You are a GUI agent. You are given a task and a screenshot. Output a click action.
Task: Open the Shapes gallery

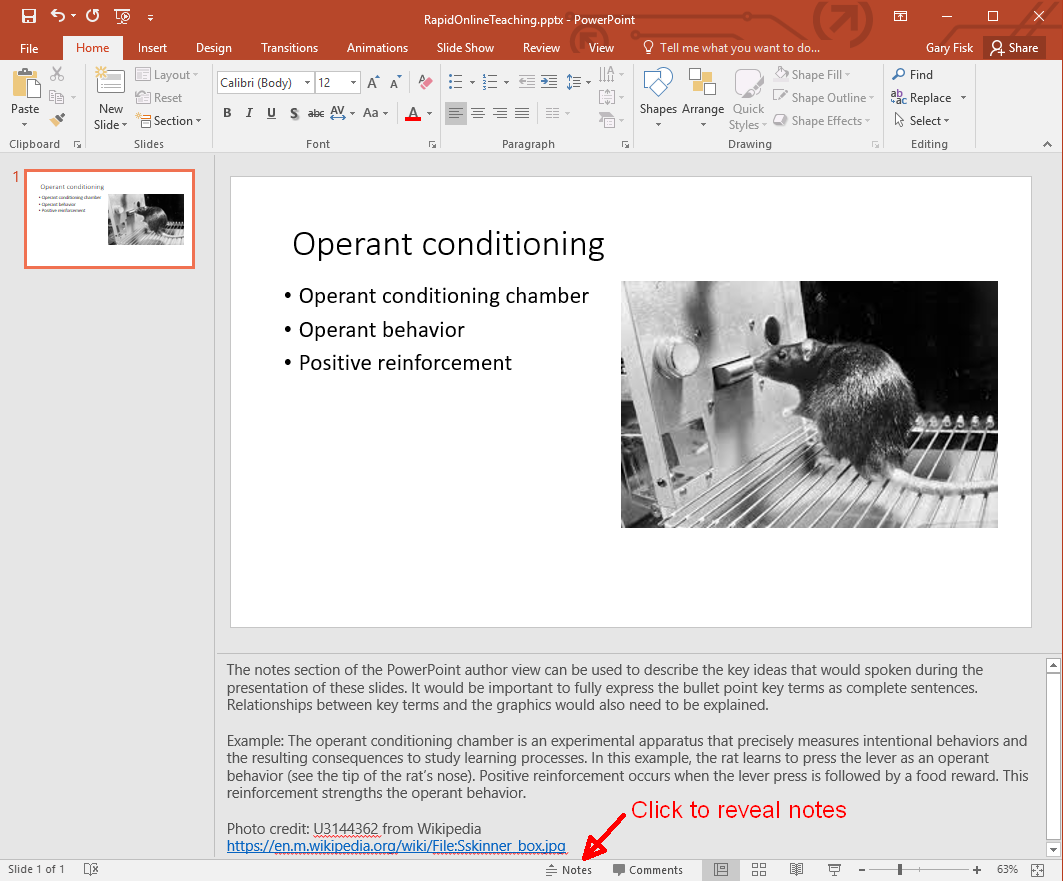(657, 97)
